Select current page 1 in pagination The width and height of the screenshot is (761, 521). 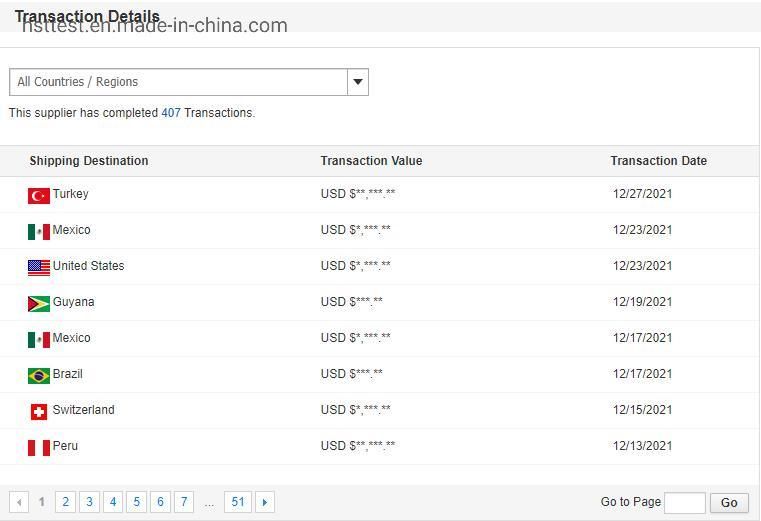point(42,502)
